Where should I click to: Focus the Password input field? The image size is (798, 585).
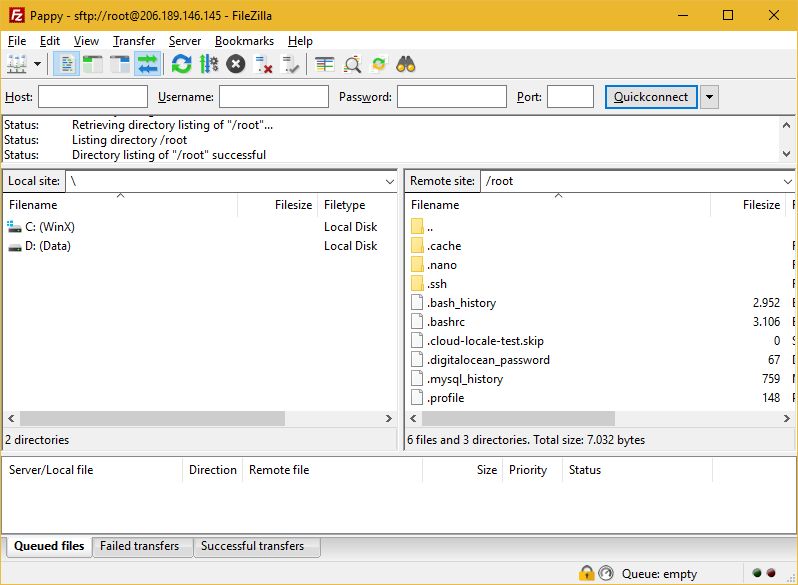pos(452,97)
